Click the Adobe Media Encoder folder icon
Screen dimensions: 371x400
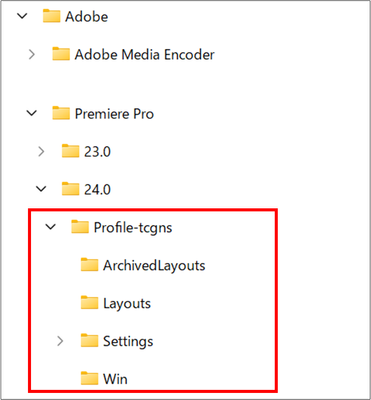point(61,54)
